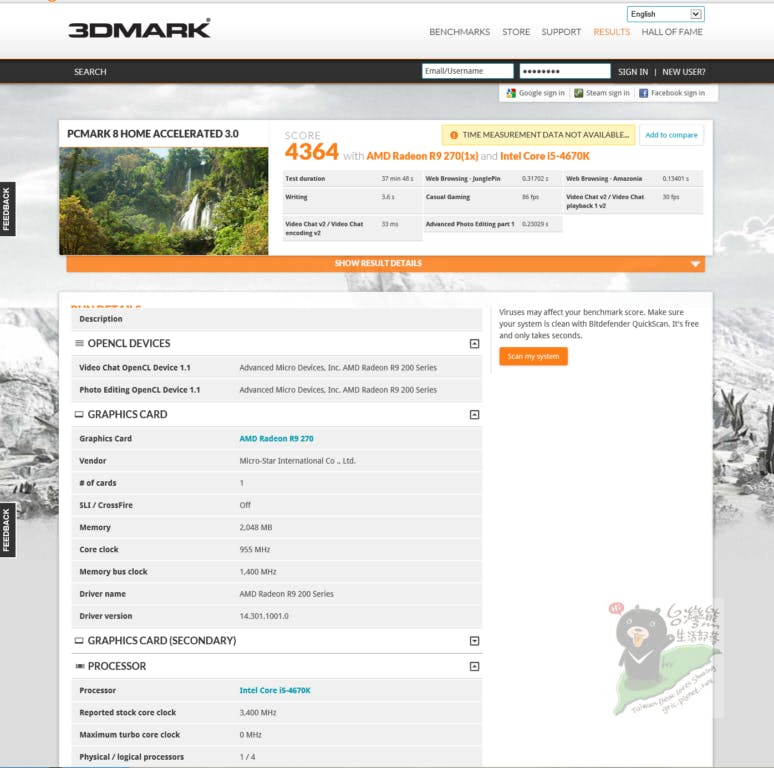Click the Steam sign in icon

tap(579, 93)
